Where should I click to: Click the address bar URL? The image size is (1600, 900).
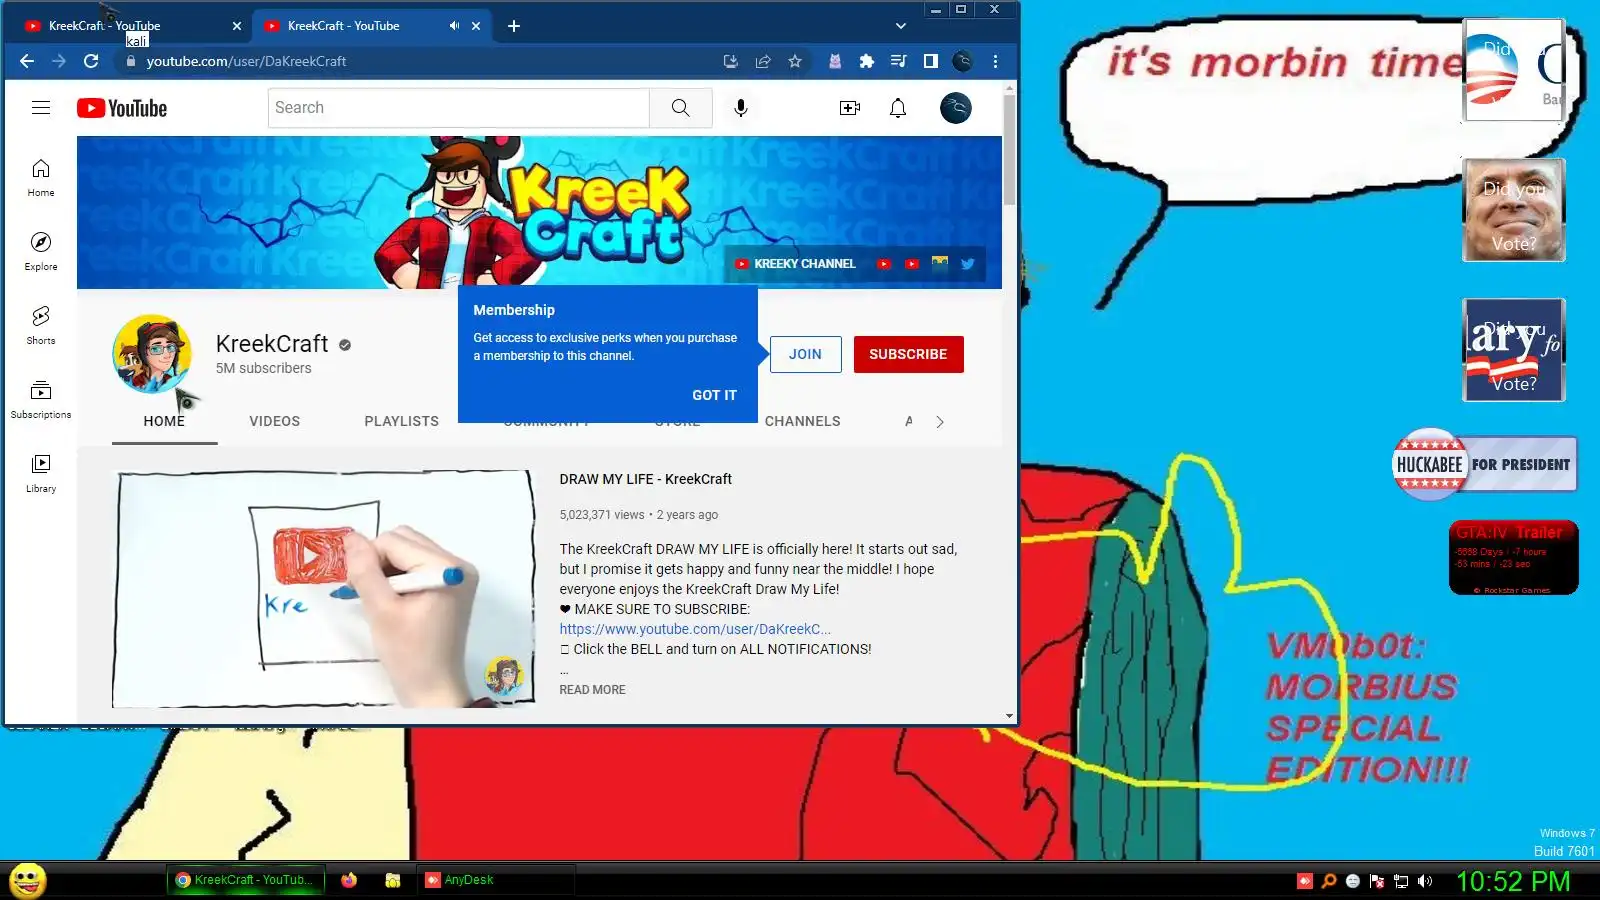tap(246, 61)
